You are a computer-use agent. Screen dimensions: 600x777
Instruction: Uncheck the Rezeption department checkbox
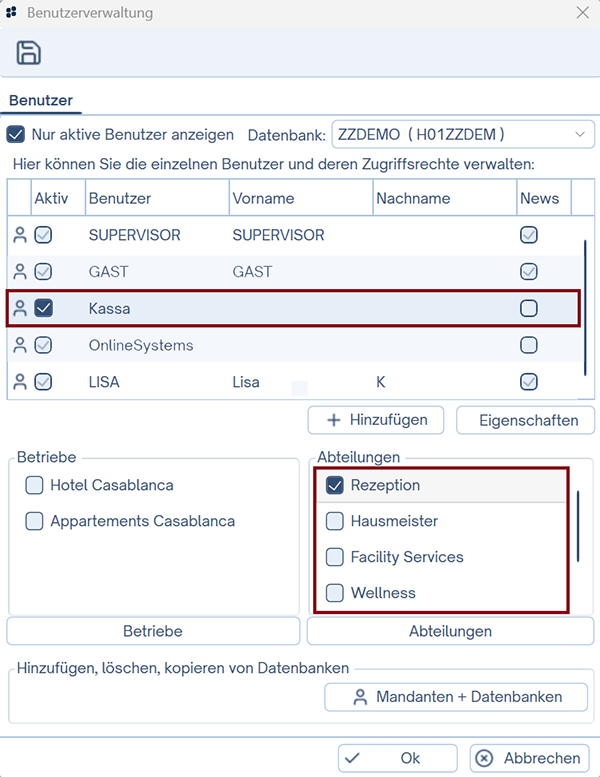pyautogui.click(x=335, y=486)
